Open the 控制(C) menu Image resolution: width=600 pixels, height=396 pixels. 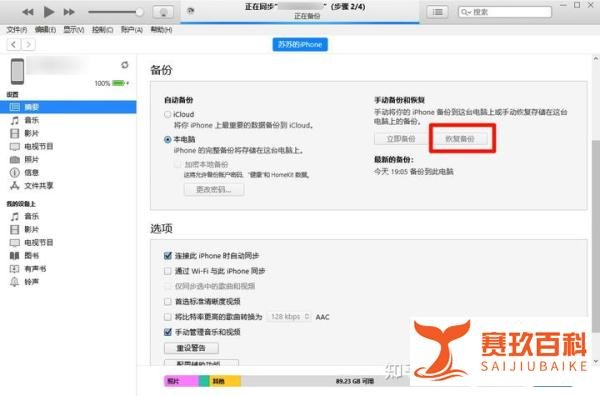(102, 29)
